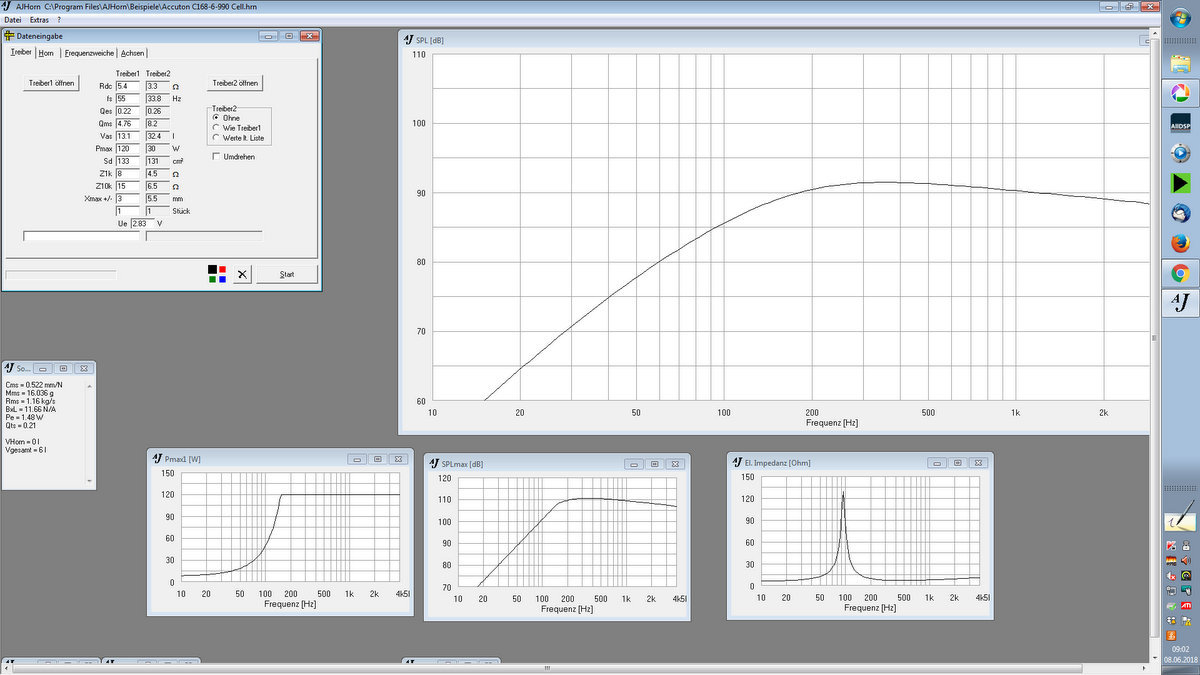Open Thunderbird from the taskbar
Image resolution: width=1200 pixels, height=675 pixels.
point(1179,214)
